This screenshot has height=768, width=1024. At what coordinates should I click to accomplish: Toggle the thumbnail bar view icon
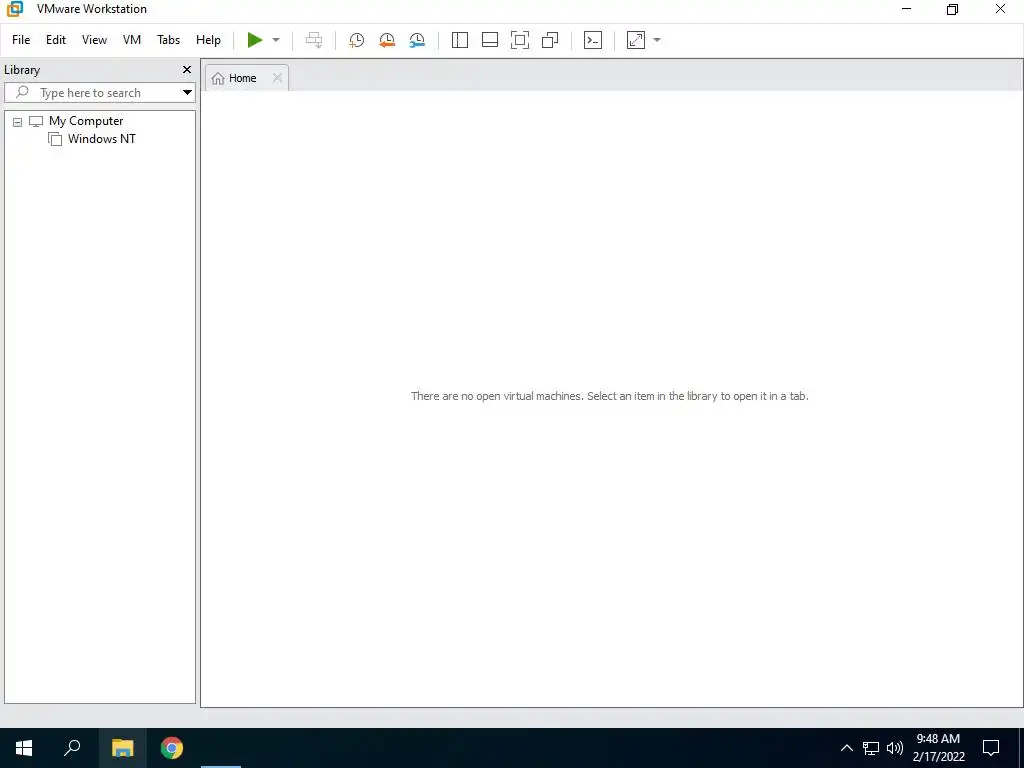490,40
